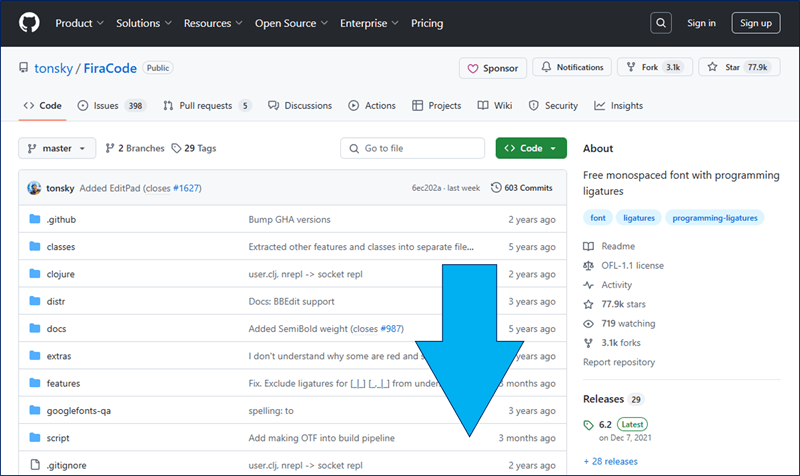Switch to the Issues tab
The width and height of the screenshot is (800, 476).
point(112,106)
